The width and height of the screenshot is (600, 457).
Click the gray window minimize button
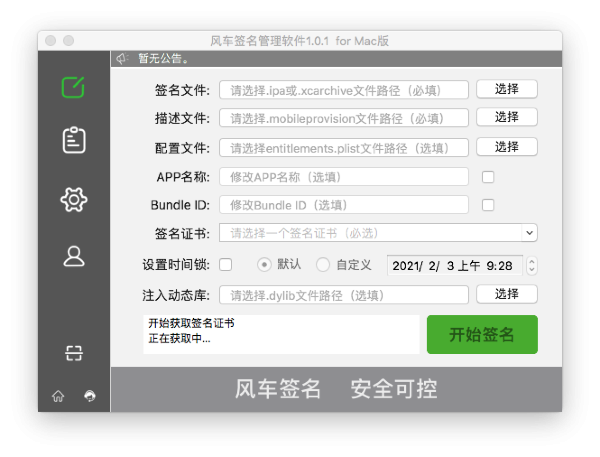pyautogui.click(x=68, y=41)
